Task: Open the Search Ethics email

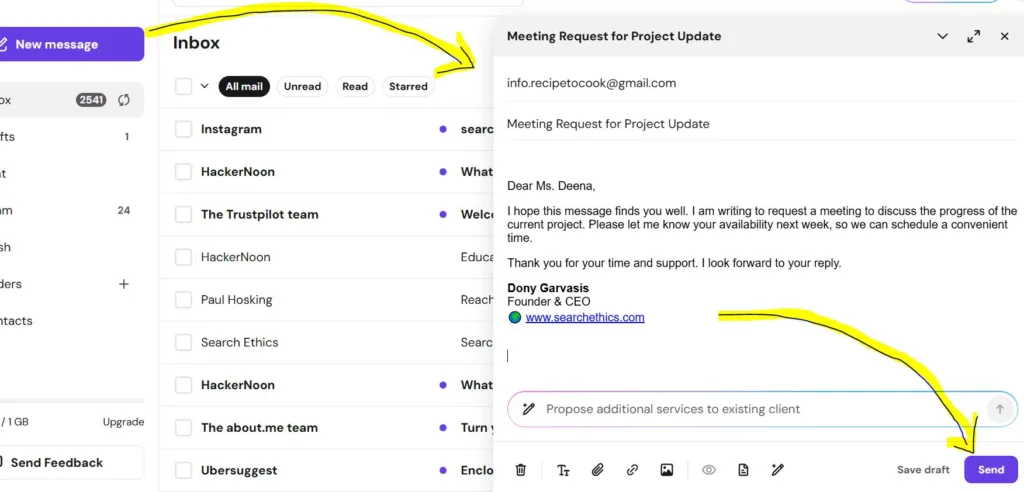Action: (x=327, y=342)
